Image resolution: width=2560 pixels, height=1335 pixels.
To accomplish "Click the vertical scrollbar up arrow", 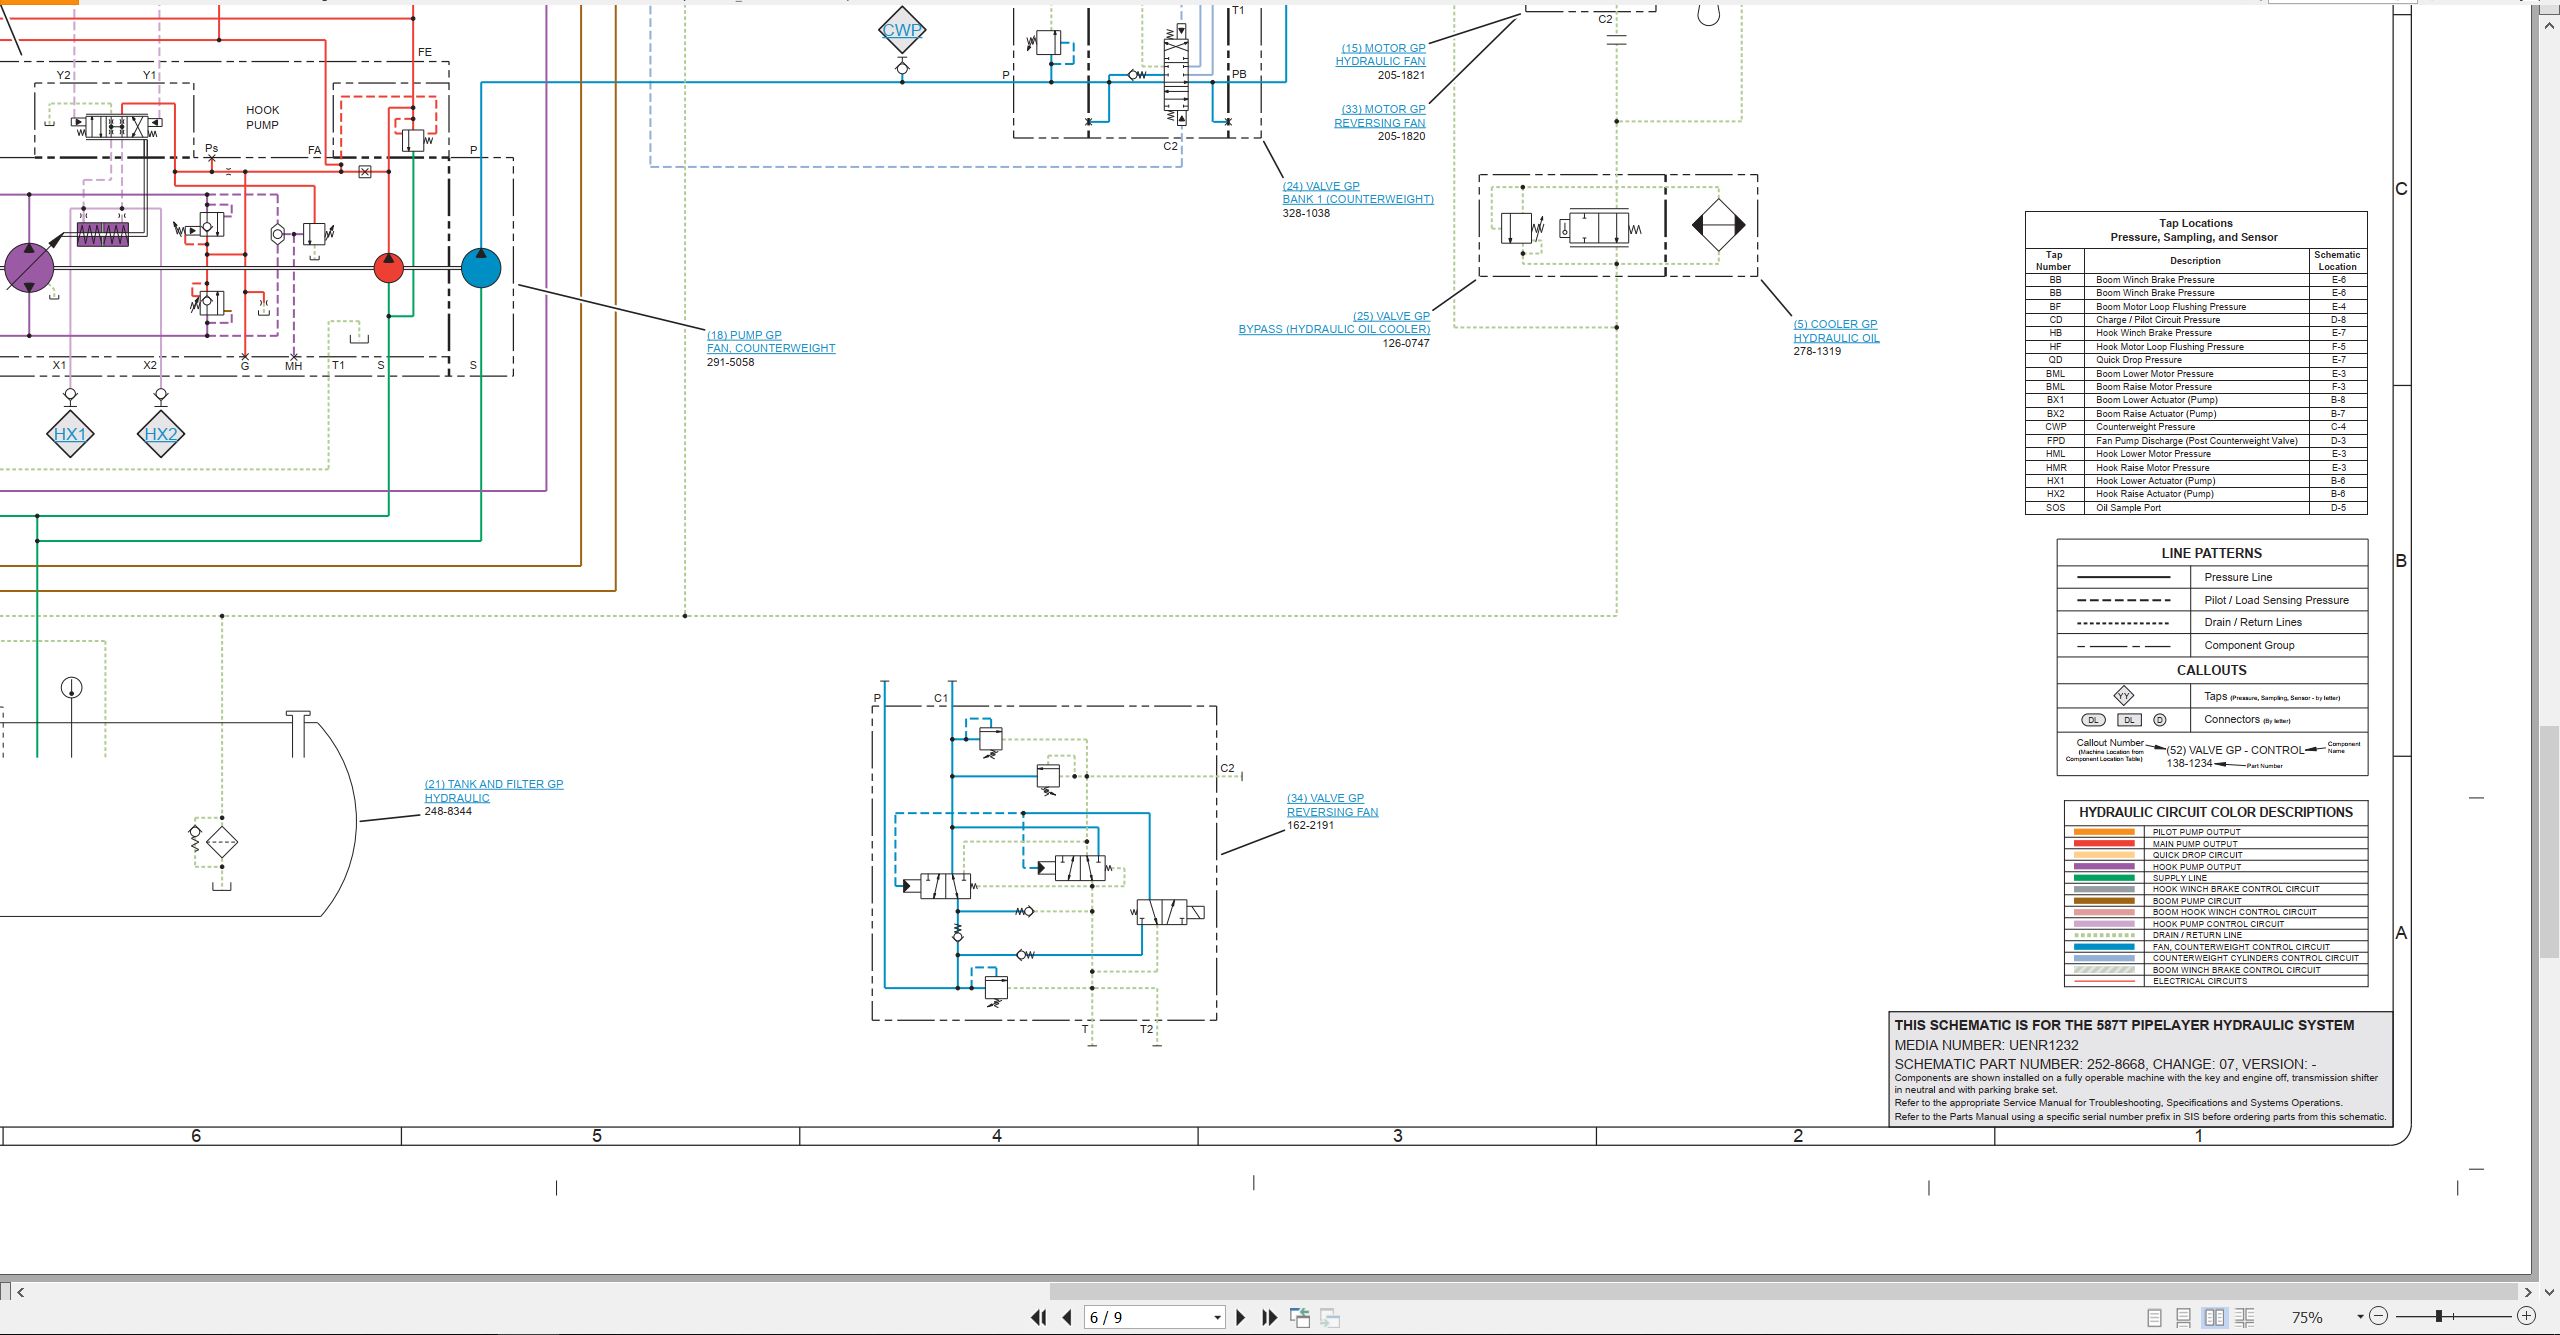I will click(2549, 24).
